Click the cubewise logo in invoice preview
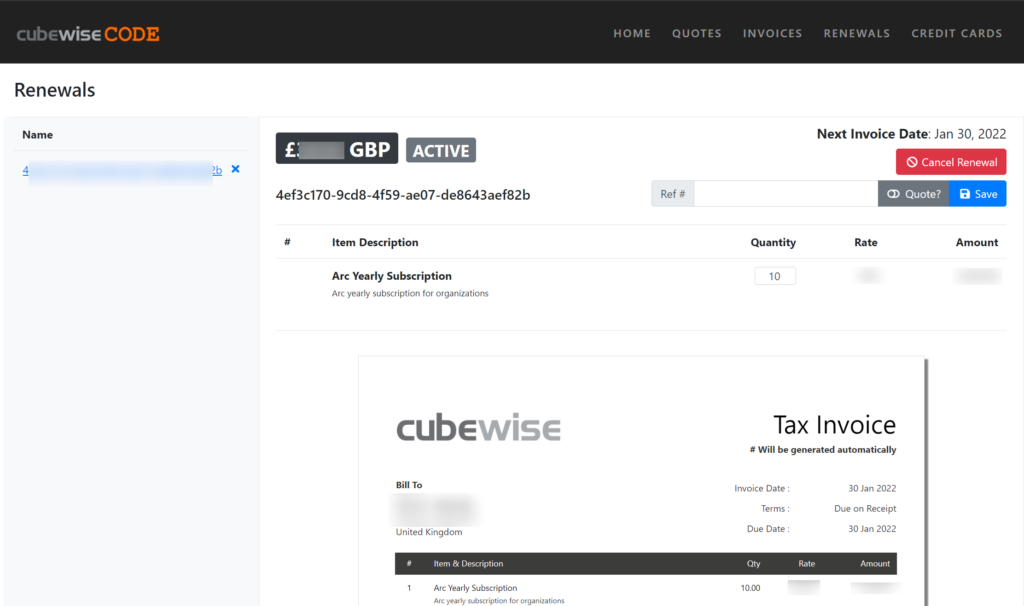 click(478, 429)
